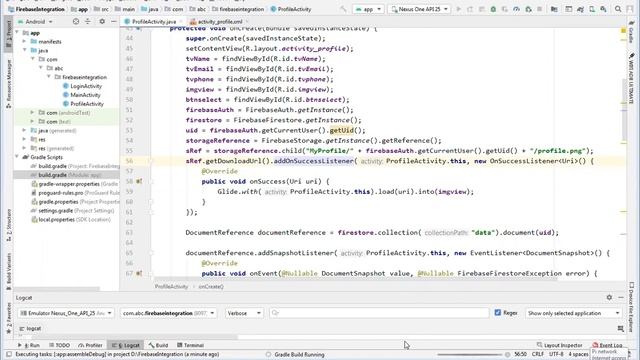
Task: Click the override gutter icon beside onEvent
Action: [139, 273]
